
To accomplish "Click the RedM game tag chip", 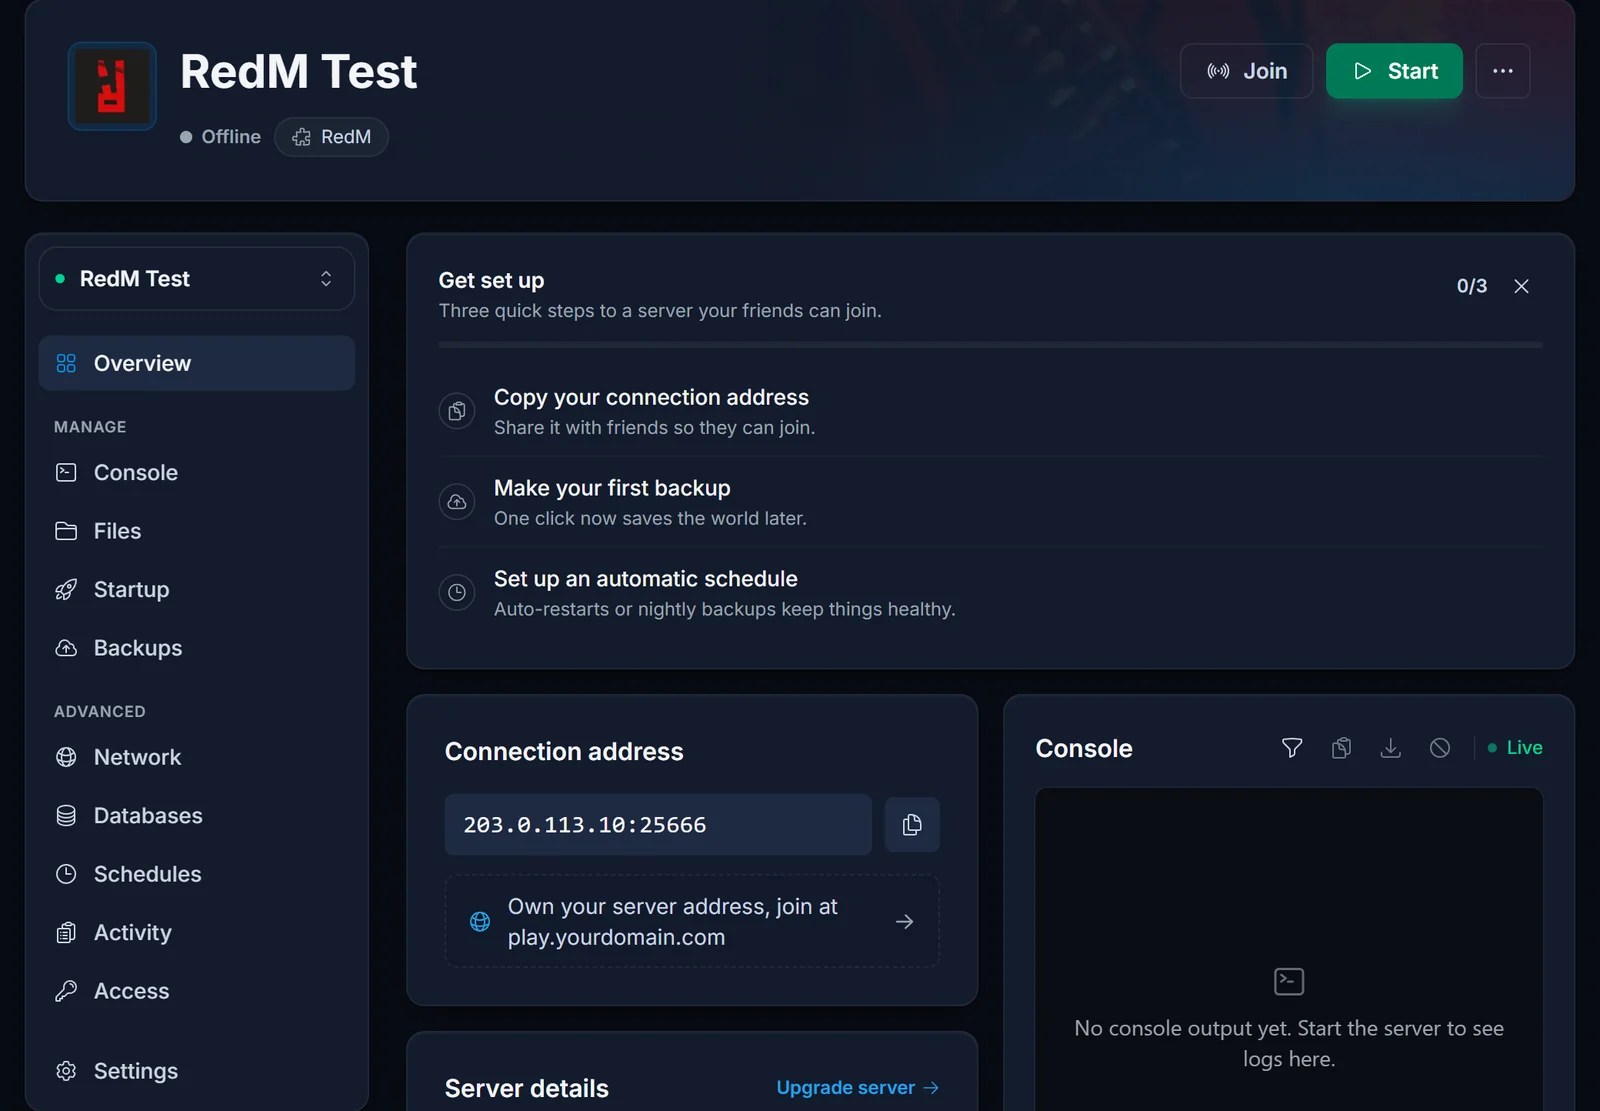I will pyautogui.click(x=331, y=137).
